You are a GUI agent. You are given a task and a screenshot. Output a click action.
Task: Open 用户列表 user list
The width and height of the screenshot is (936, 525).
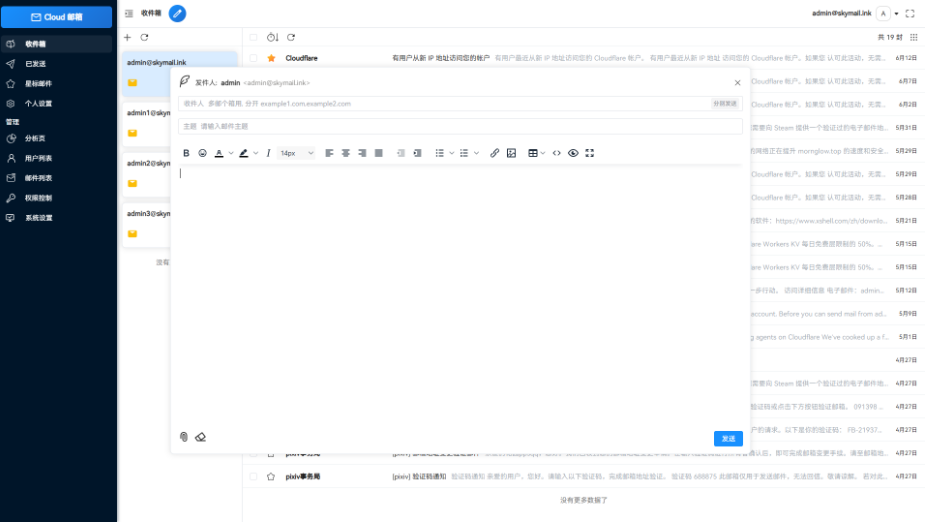coord(57,160)
